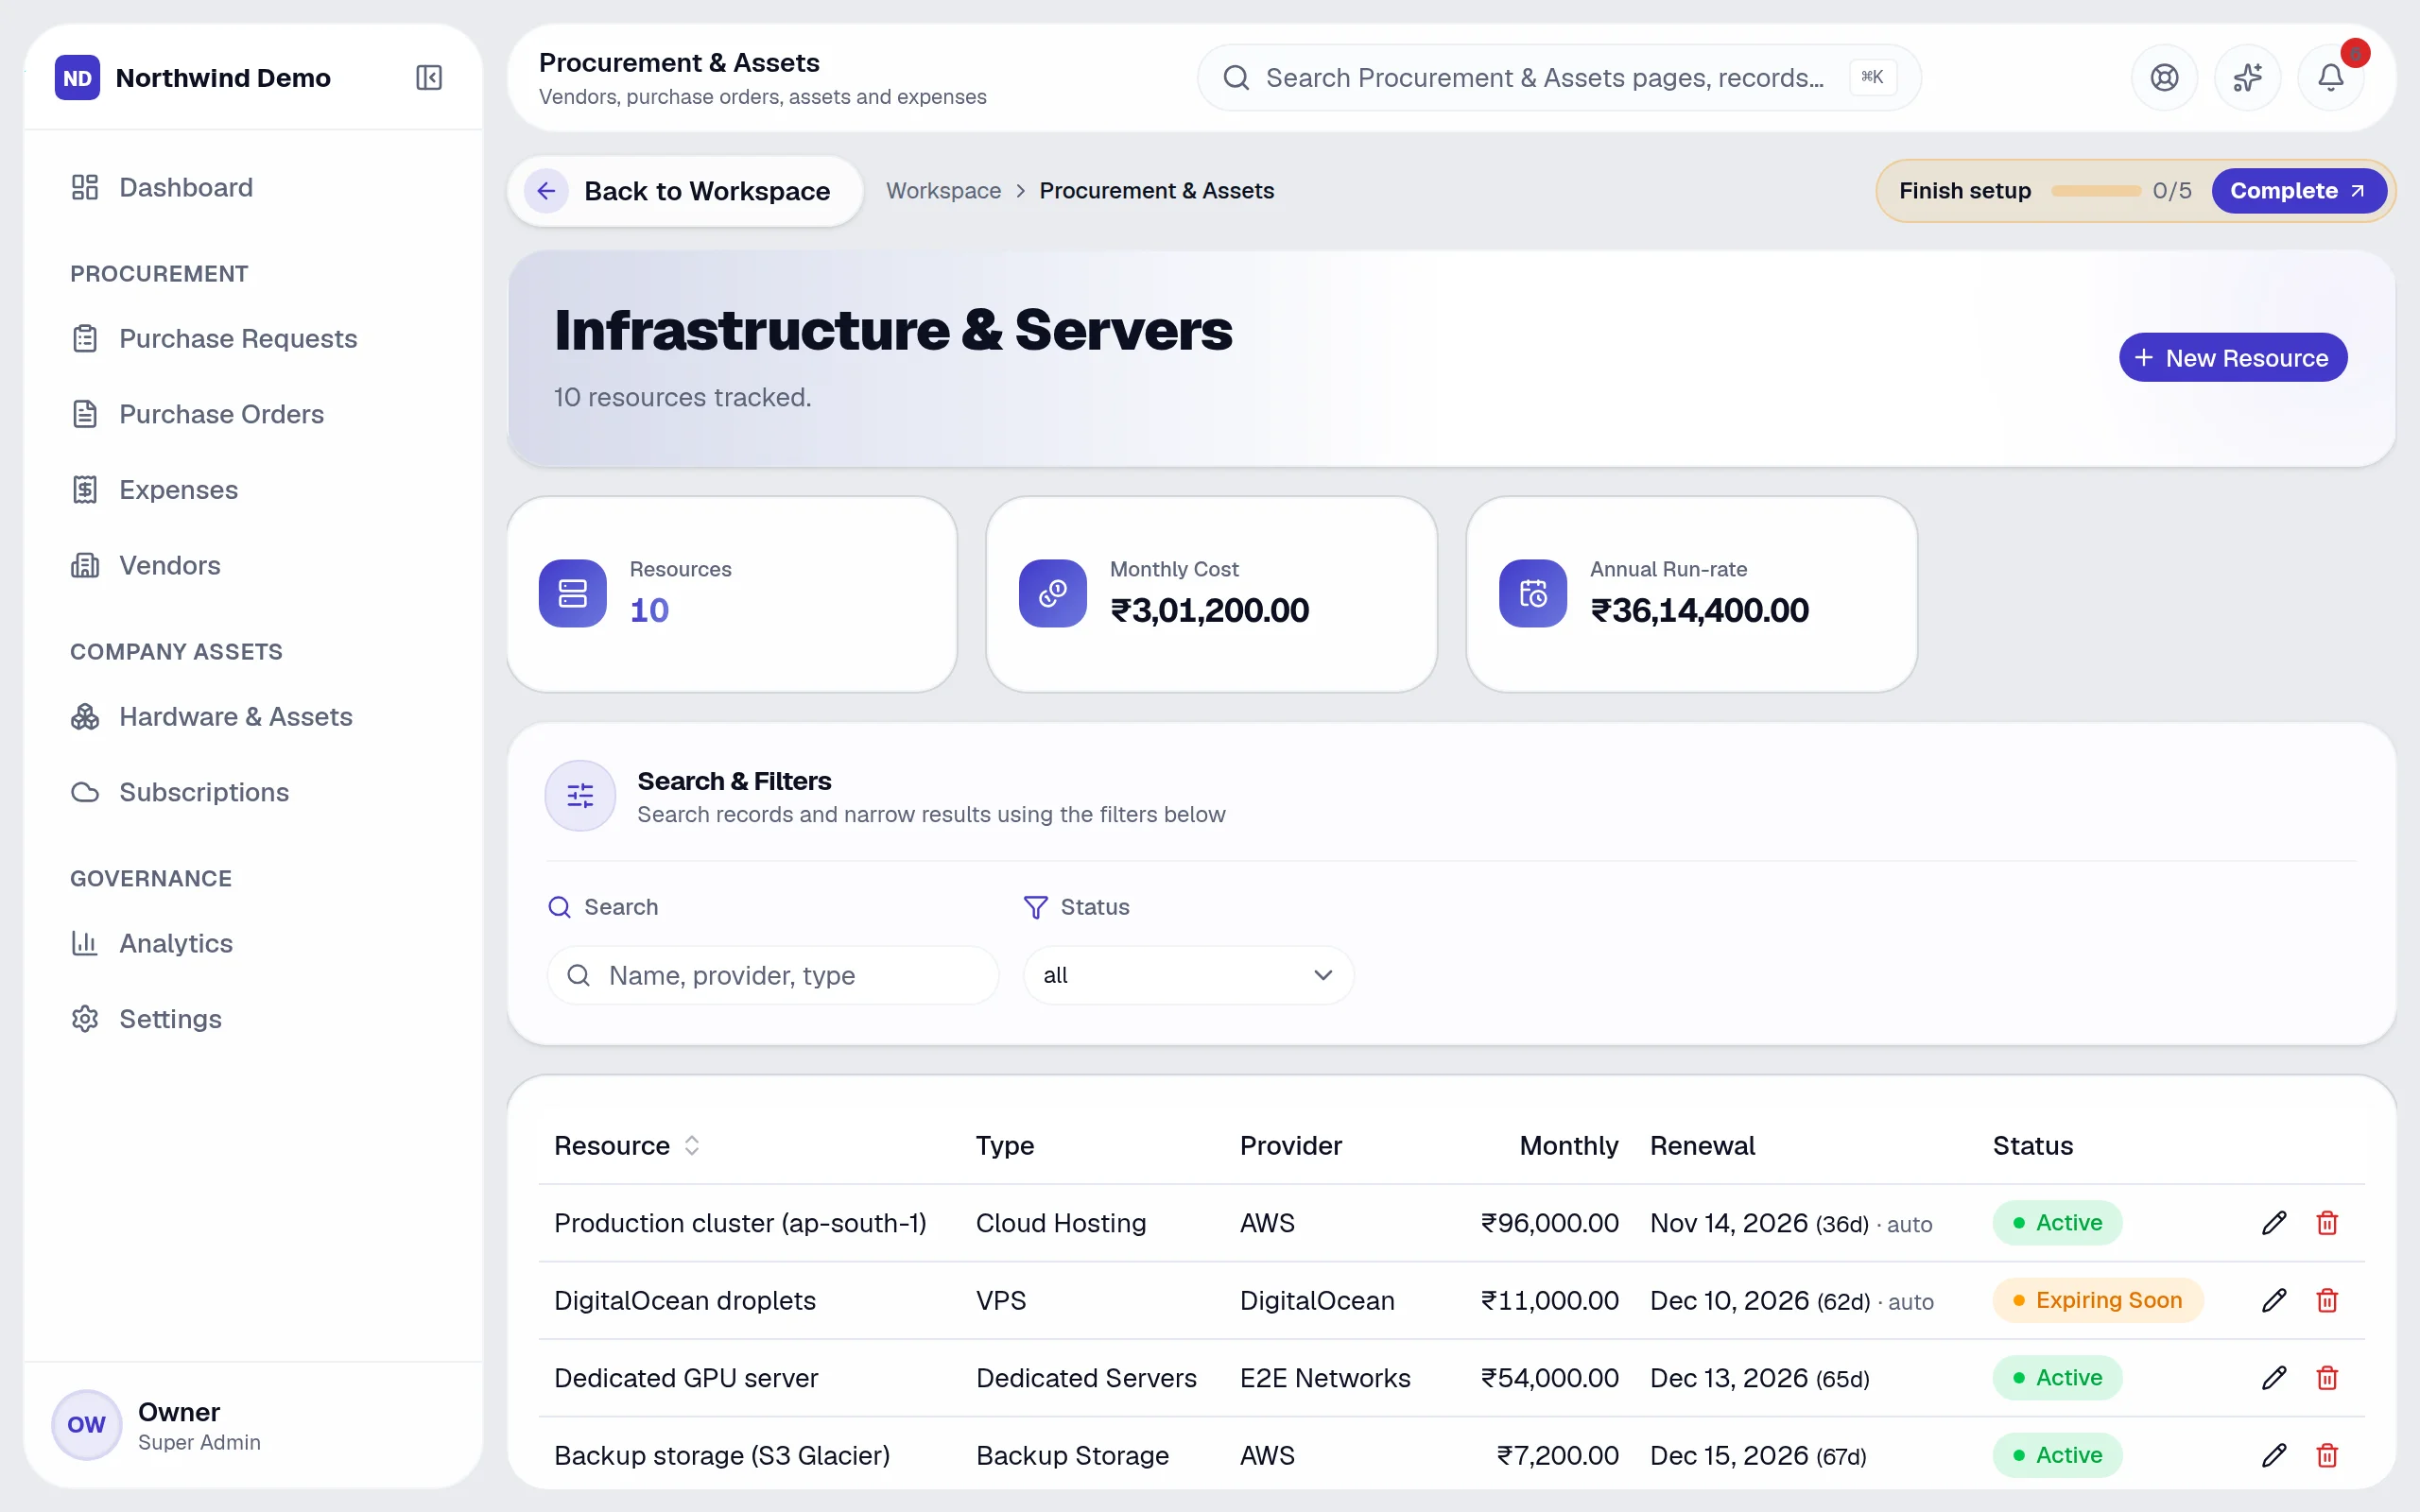Edit the DigitalOcean droplets resource
The width and height of the screenshot is (2420, 1512).
(2273, 1300)
